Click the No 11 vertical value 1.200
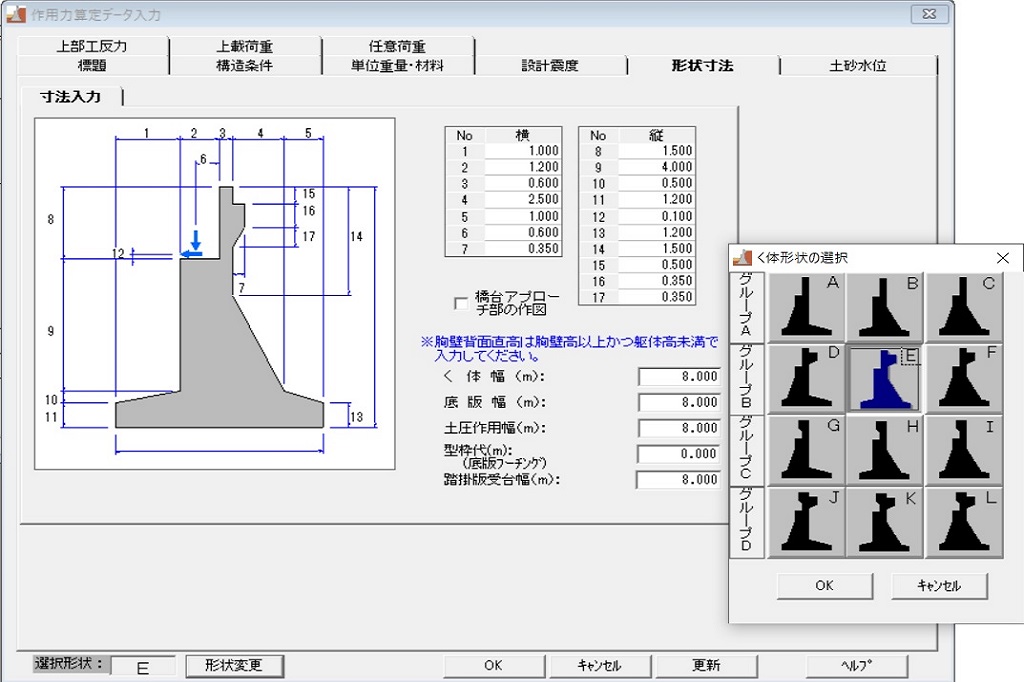The height and width of the screenshot is (682, 1024). click(656, 200)
